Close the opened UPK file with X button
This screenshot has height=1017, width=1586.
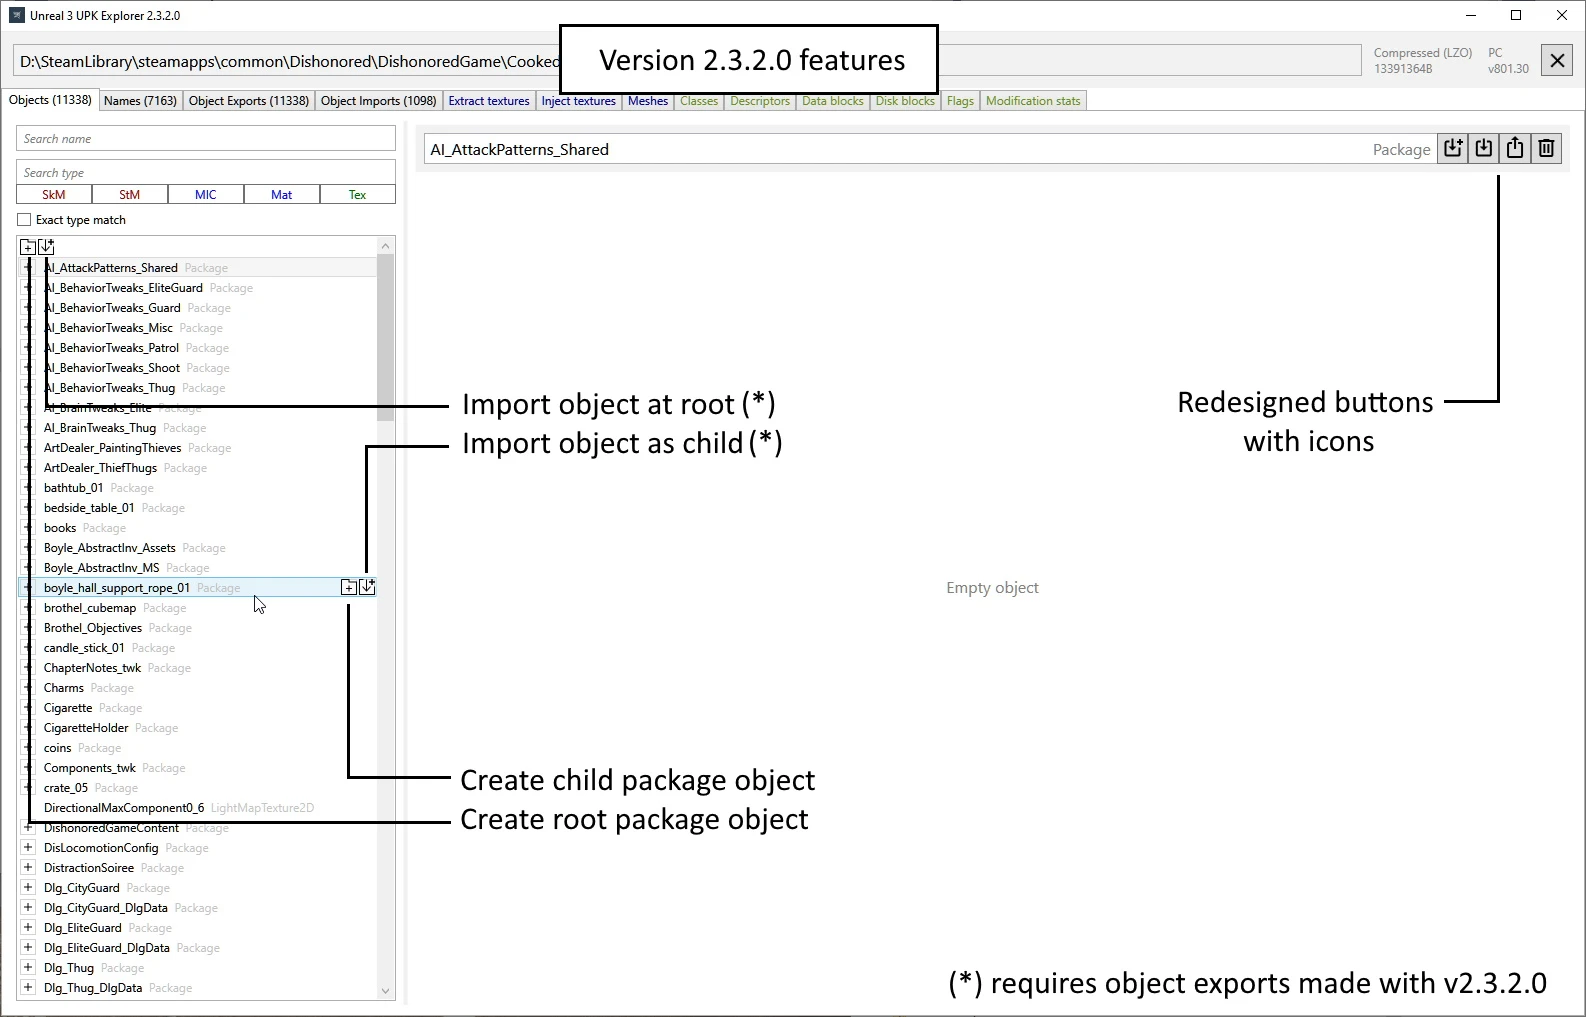(1556, 61)
